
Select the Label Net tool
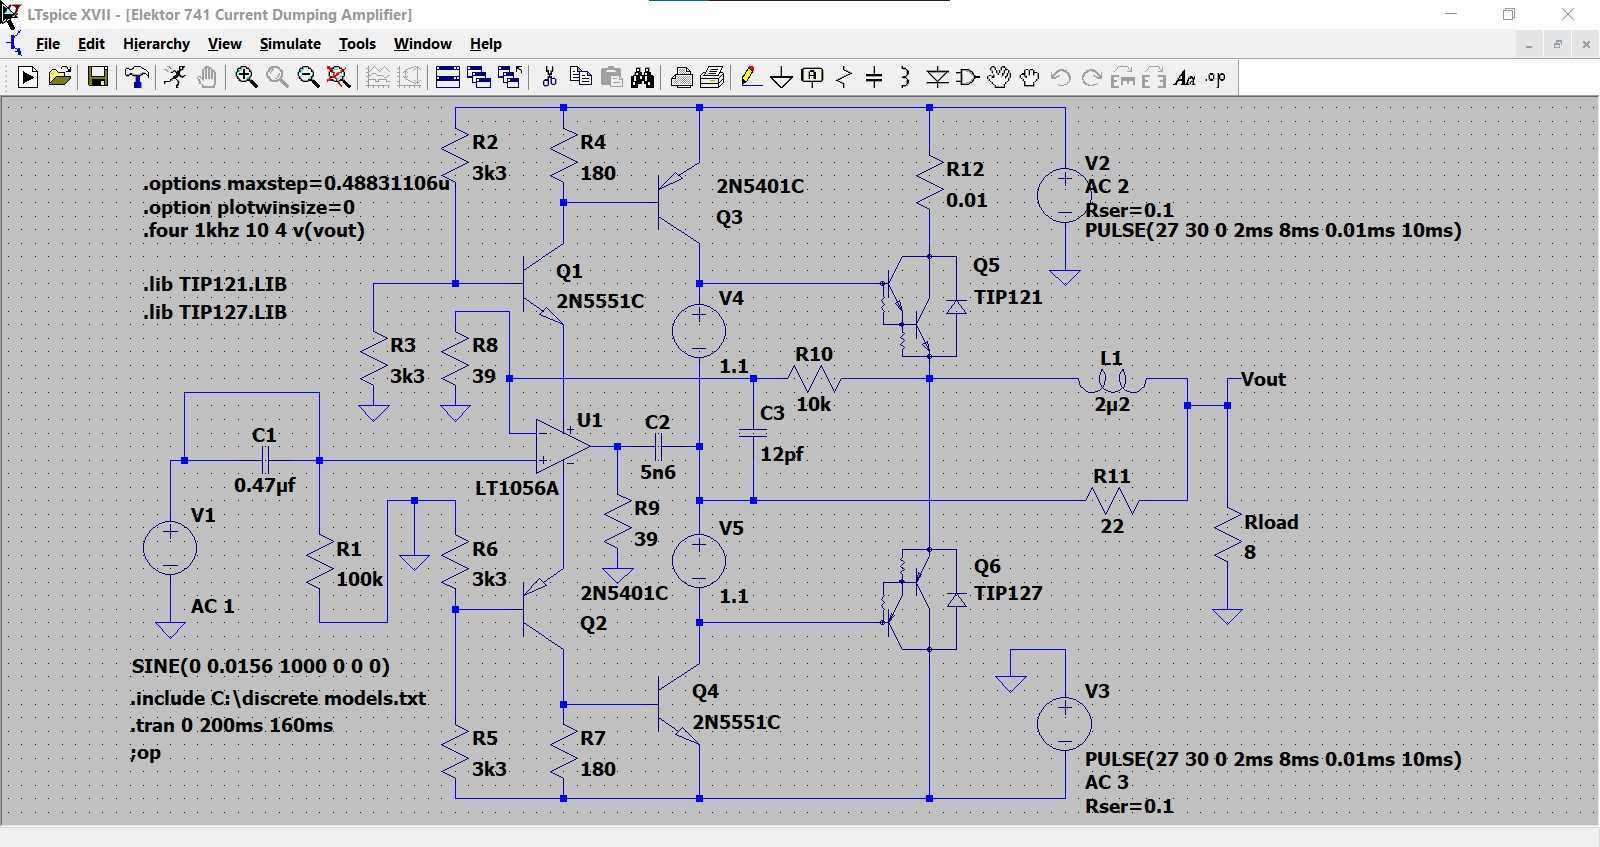tap(813, 77)
